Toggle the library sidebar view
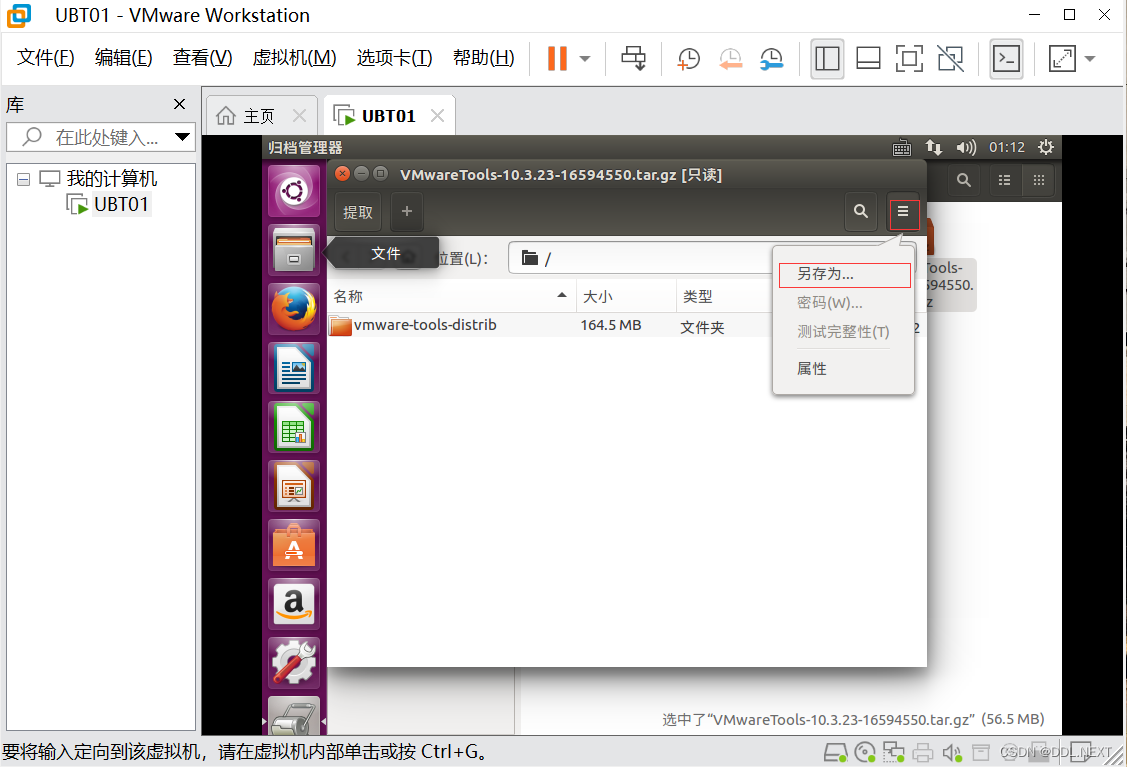The width and height of the screenshot is (1127, 767). pos(827,58)
